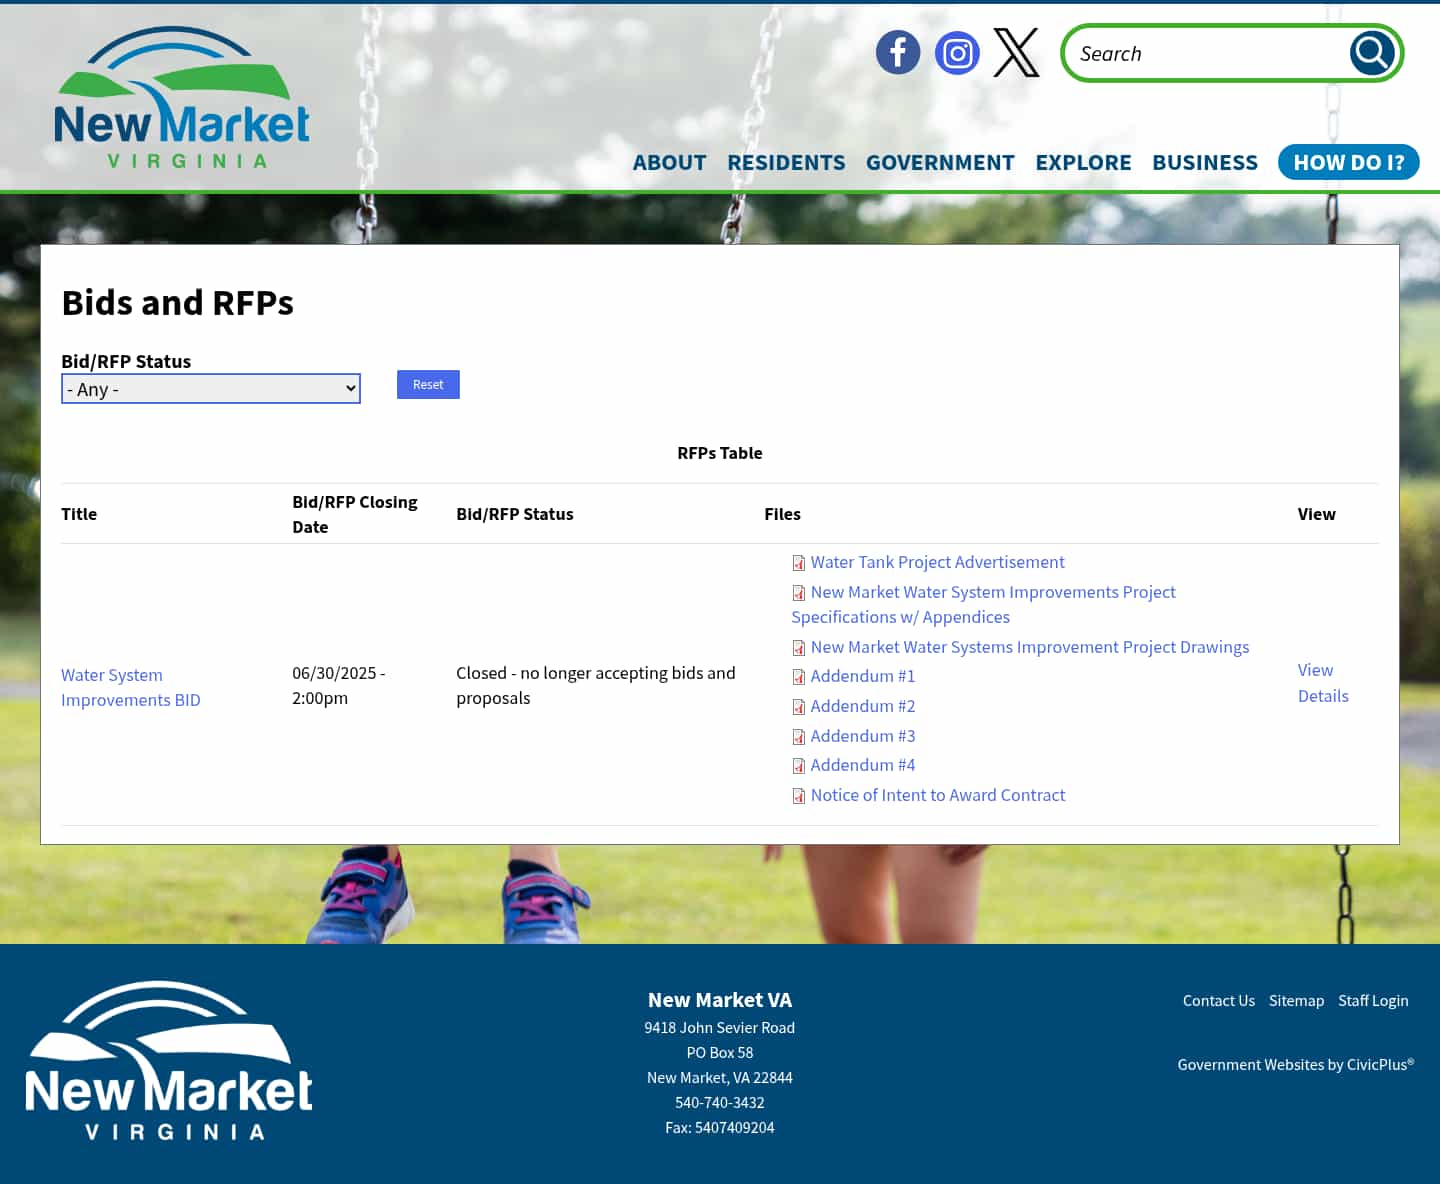Go to Contact Us in footer
This screenshot has height=1184, width=1440.
click(1218, 1000)
